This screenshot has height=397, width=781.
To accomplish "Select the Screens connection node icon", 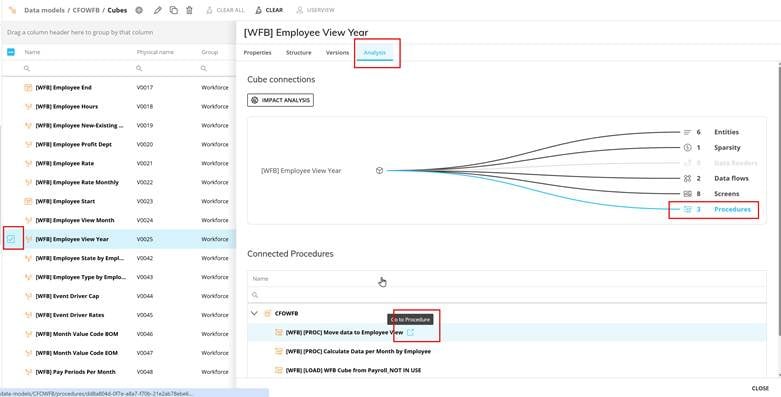I will coord(687,194).
